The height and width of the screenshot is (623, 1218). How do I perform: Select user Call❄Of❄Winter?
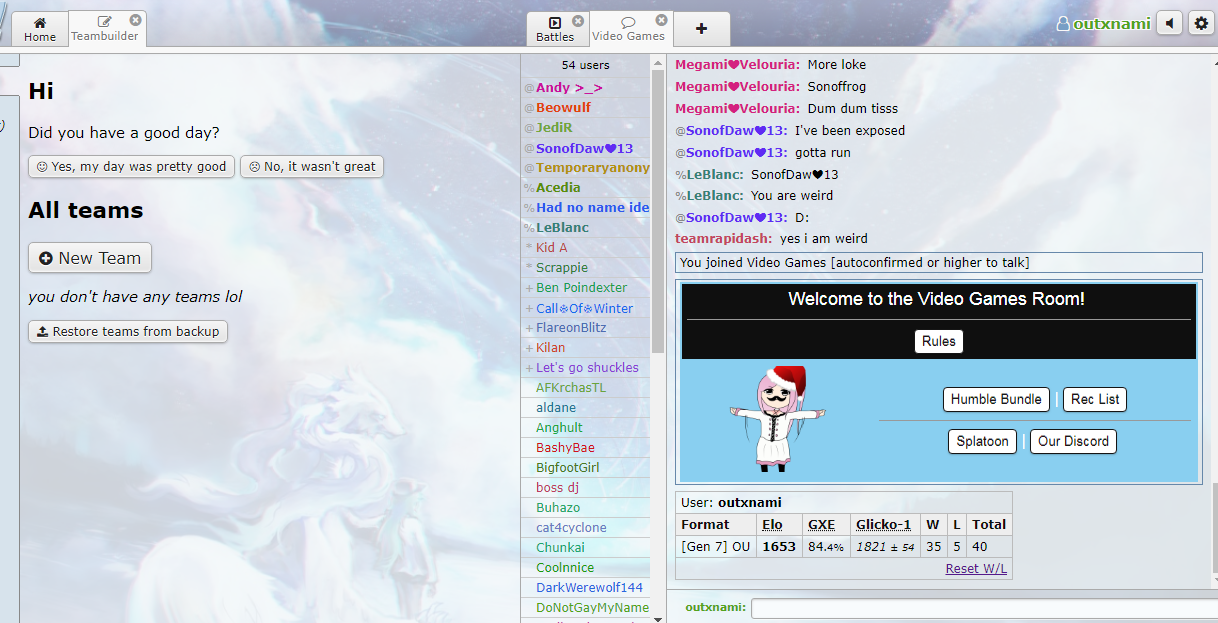point(586,308)
